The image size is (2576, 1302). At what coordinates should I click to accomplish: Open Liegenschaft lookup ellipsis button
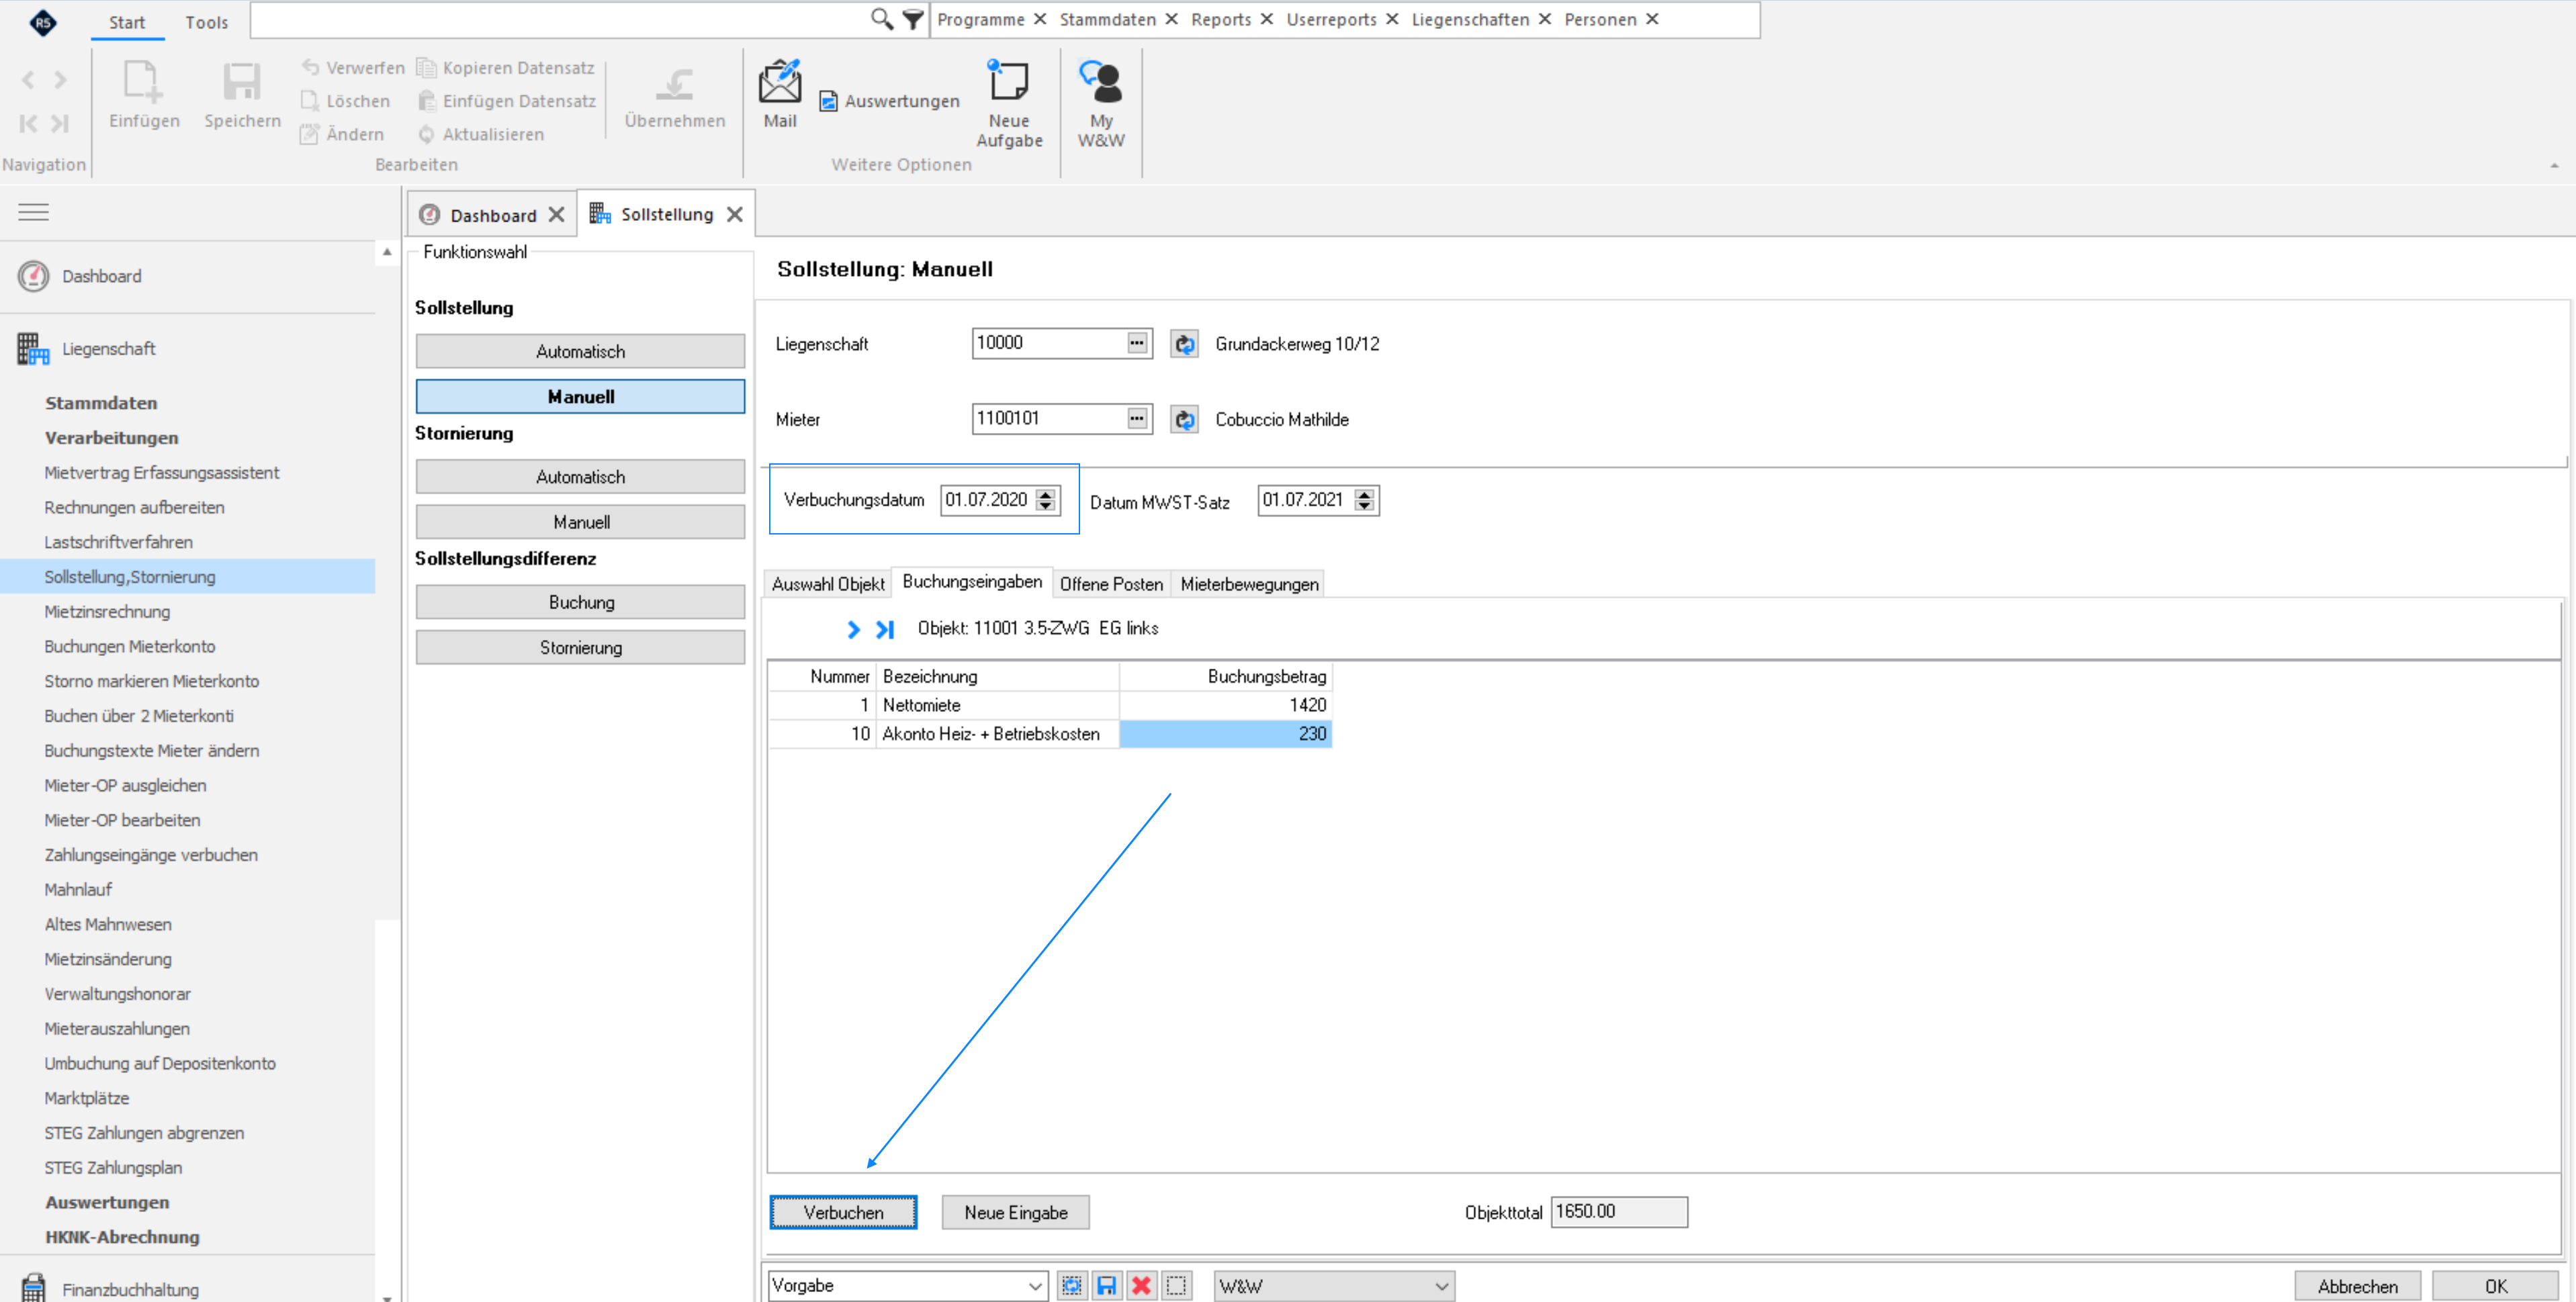1137,343
